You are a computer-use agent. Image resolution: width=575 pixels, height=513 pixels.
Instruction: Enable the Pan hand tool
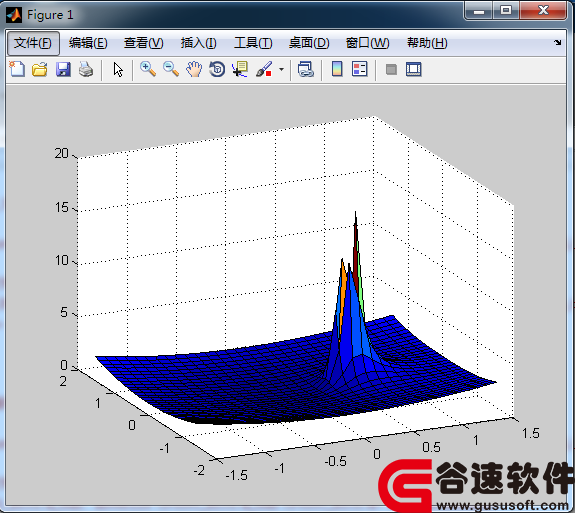(194, 69)
